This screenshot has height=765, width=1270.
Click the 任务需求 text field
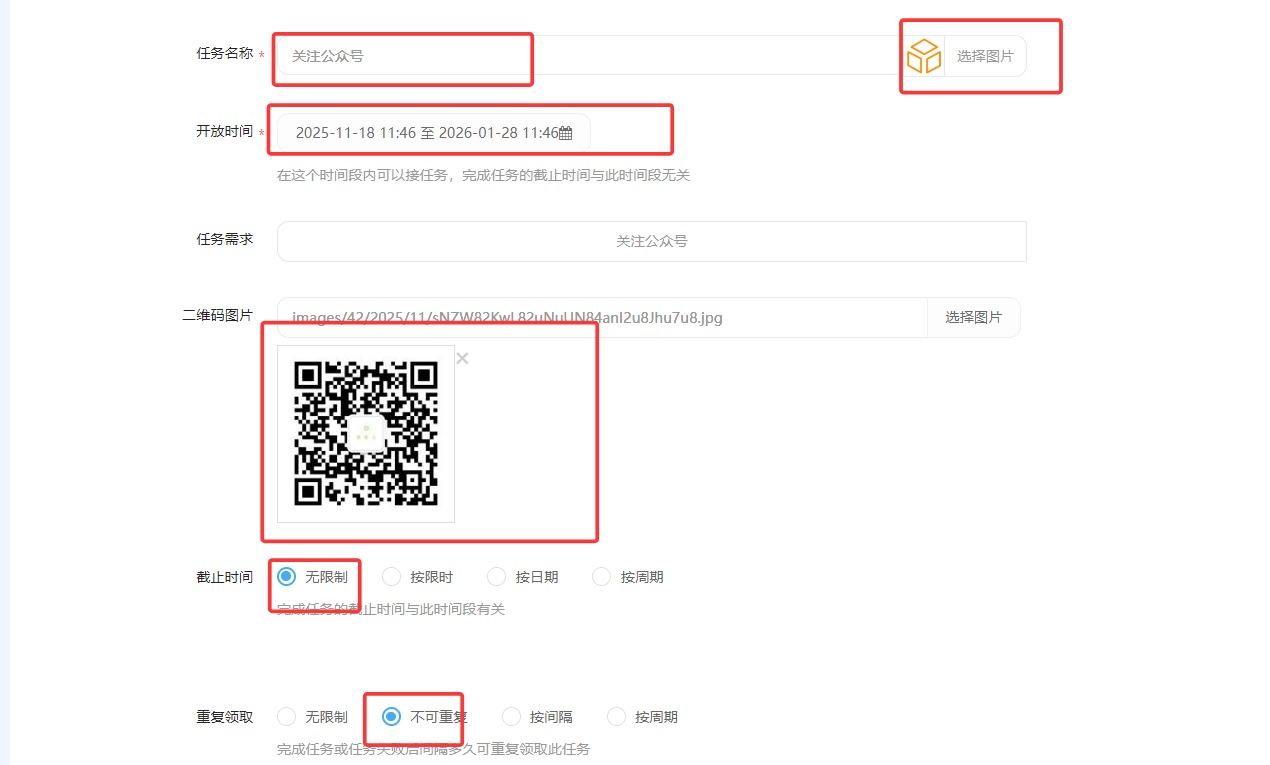[651, 241]
